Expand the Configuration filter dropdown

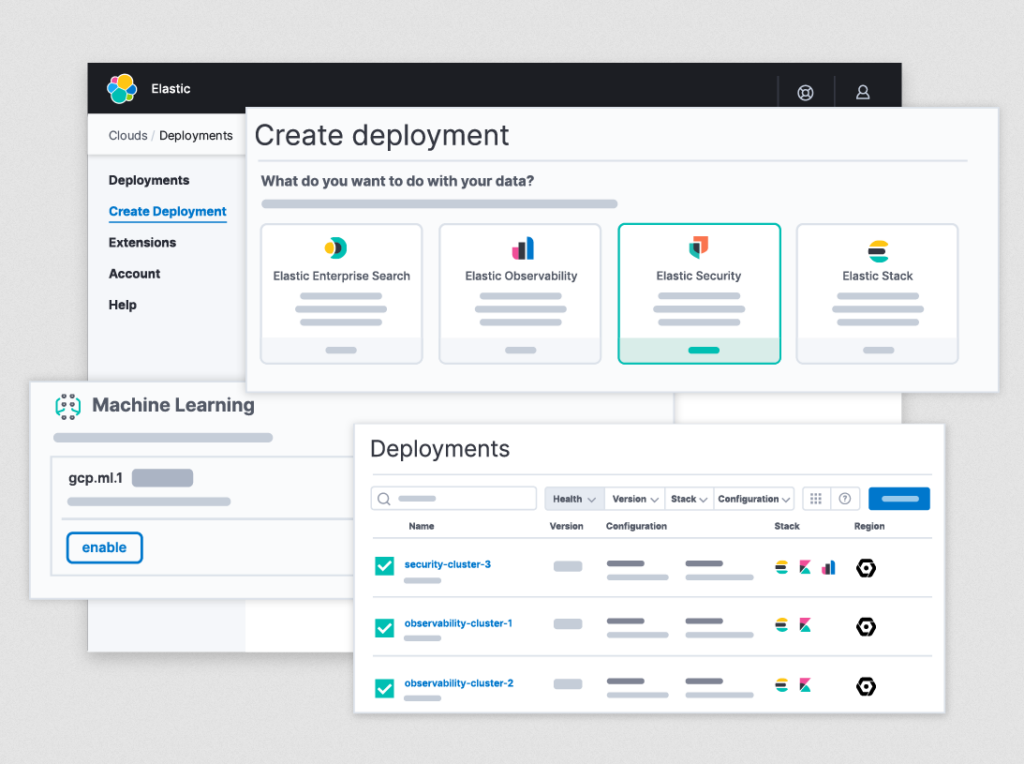pos(754,499)
